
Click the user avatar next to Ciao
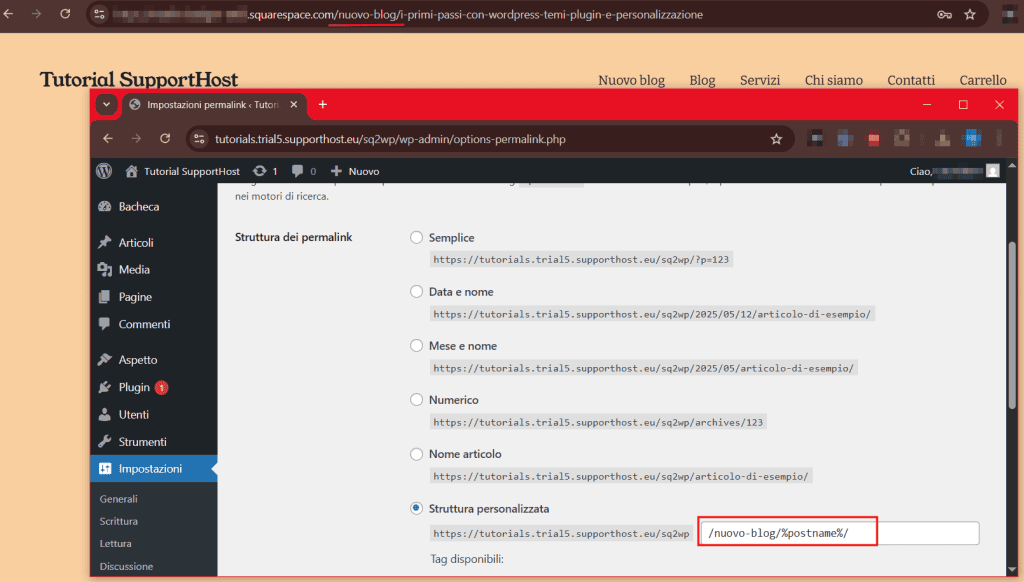993,171
